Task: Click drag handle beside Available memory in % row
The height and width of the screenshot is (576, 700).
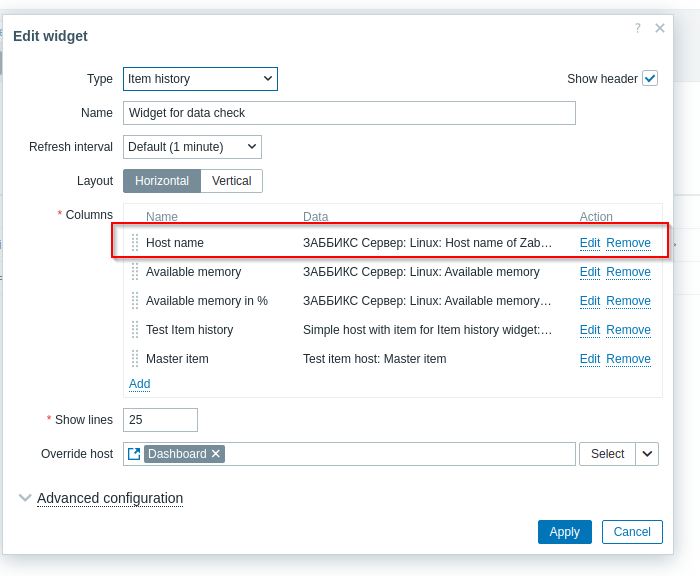Action: click(x=135, y=301)
